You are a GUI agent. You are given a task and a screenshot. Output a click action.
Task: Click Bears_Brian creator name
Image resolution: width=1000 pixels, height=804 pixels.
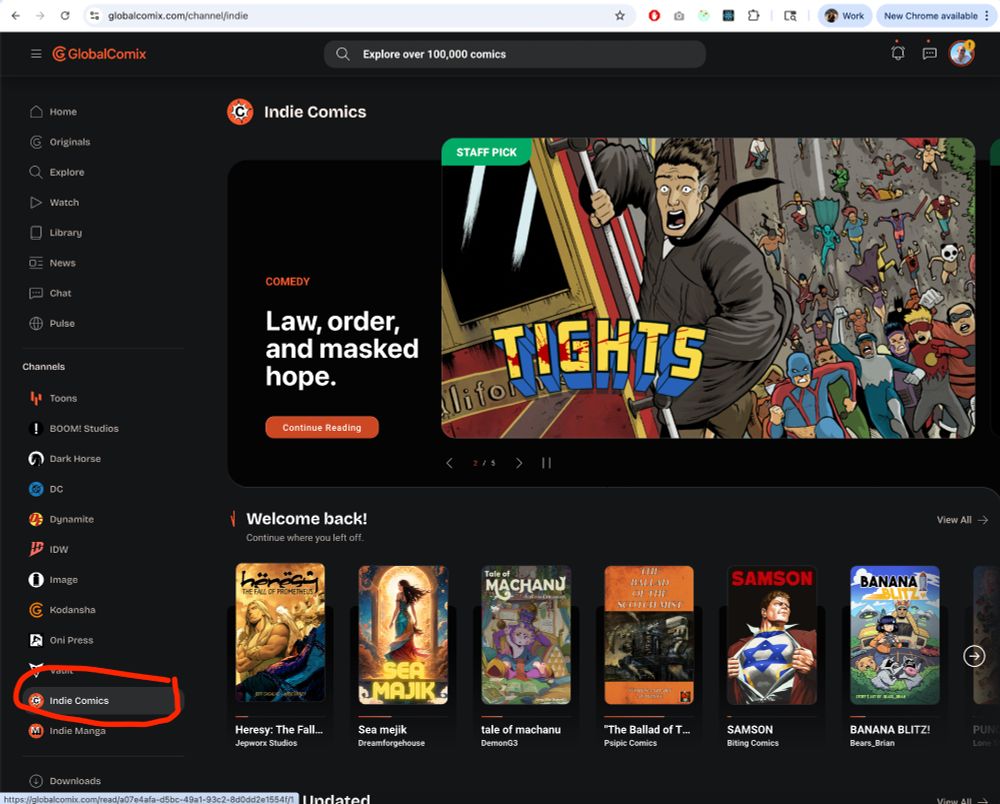point(872,743)
